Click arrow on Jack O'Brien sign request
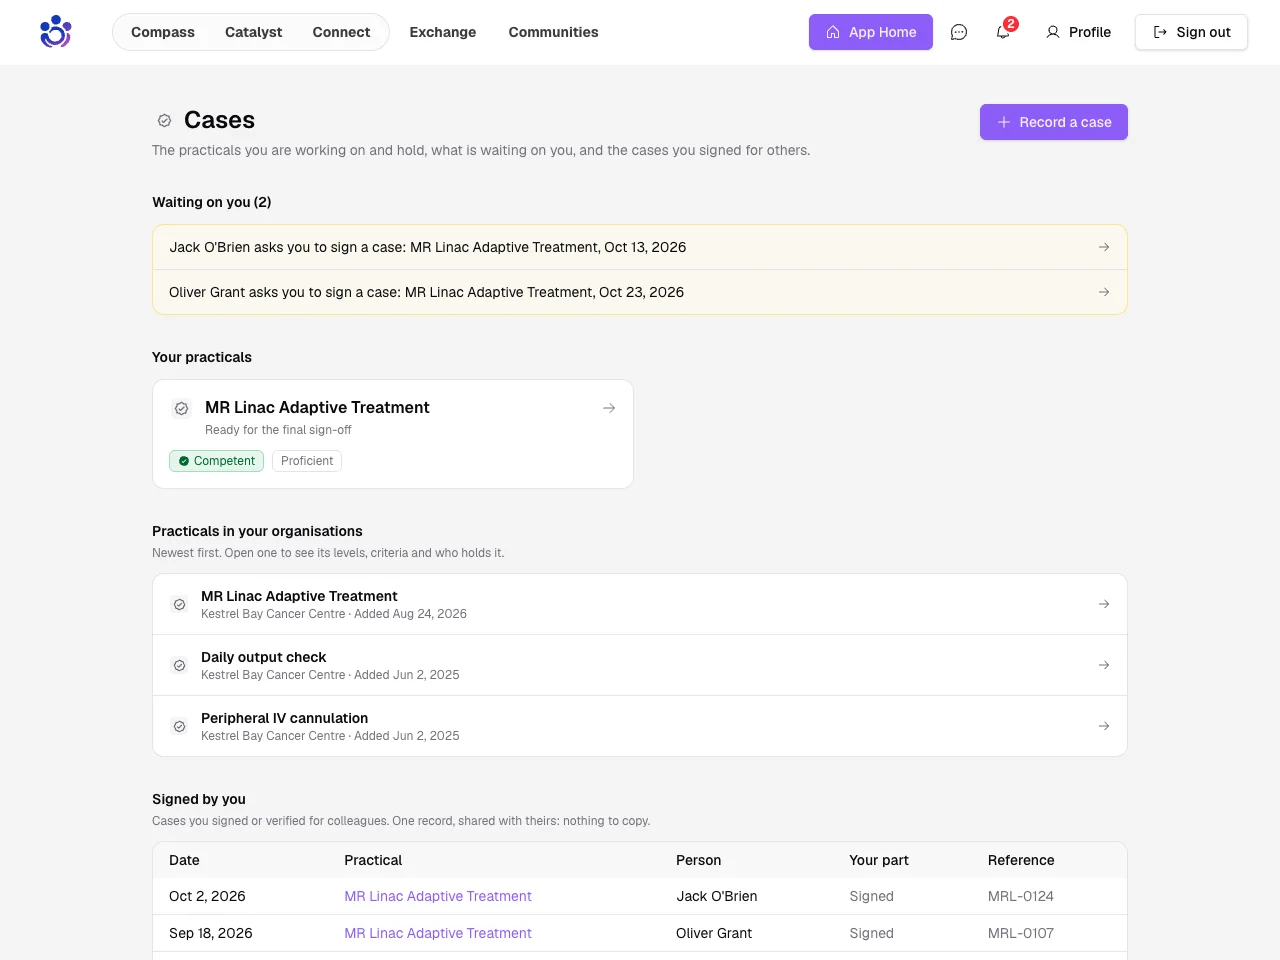 tap(1104, 247)
